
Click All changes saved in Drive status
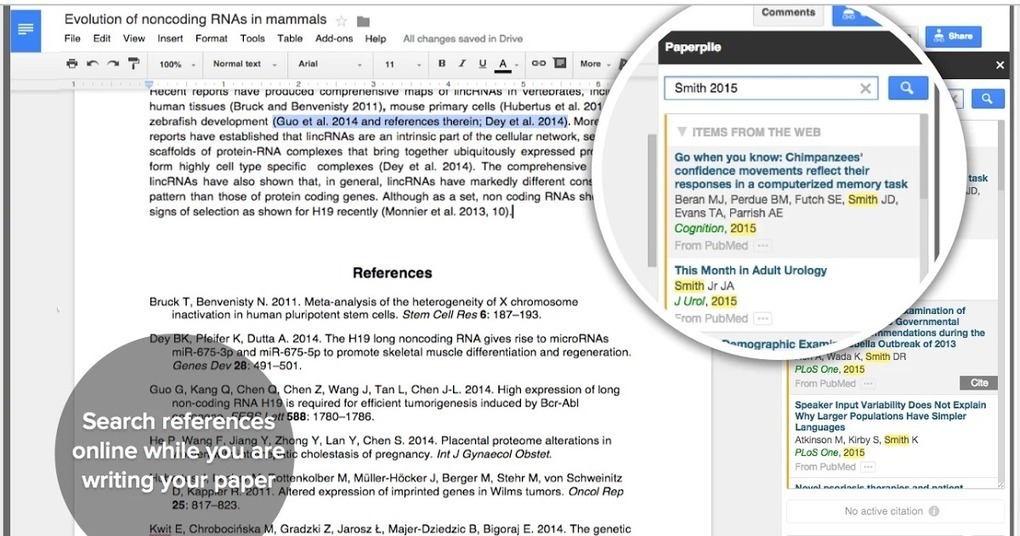(x=463, y=39)
